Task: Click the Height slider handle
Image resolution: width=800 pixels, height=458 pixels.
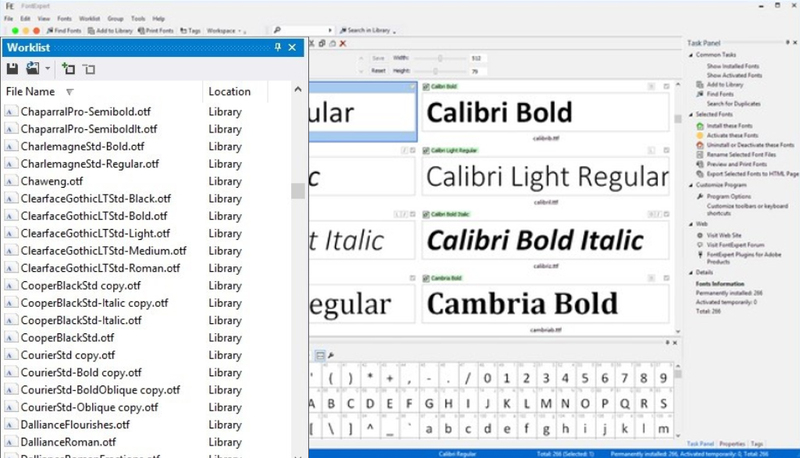Action: click(435, 71)
